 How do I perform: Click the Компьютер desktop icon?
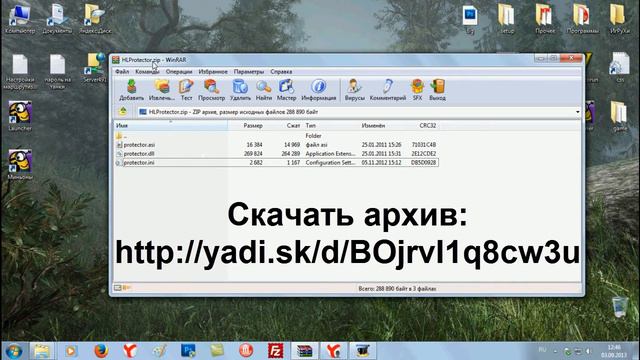tap(20, 18)
